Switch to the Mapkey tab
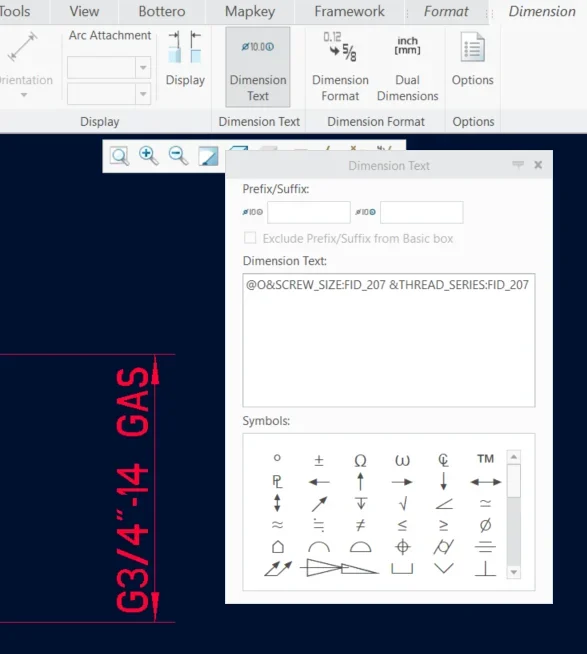The image size is (587, 654). [x=250, y=11]
